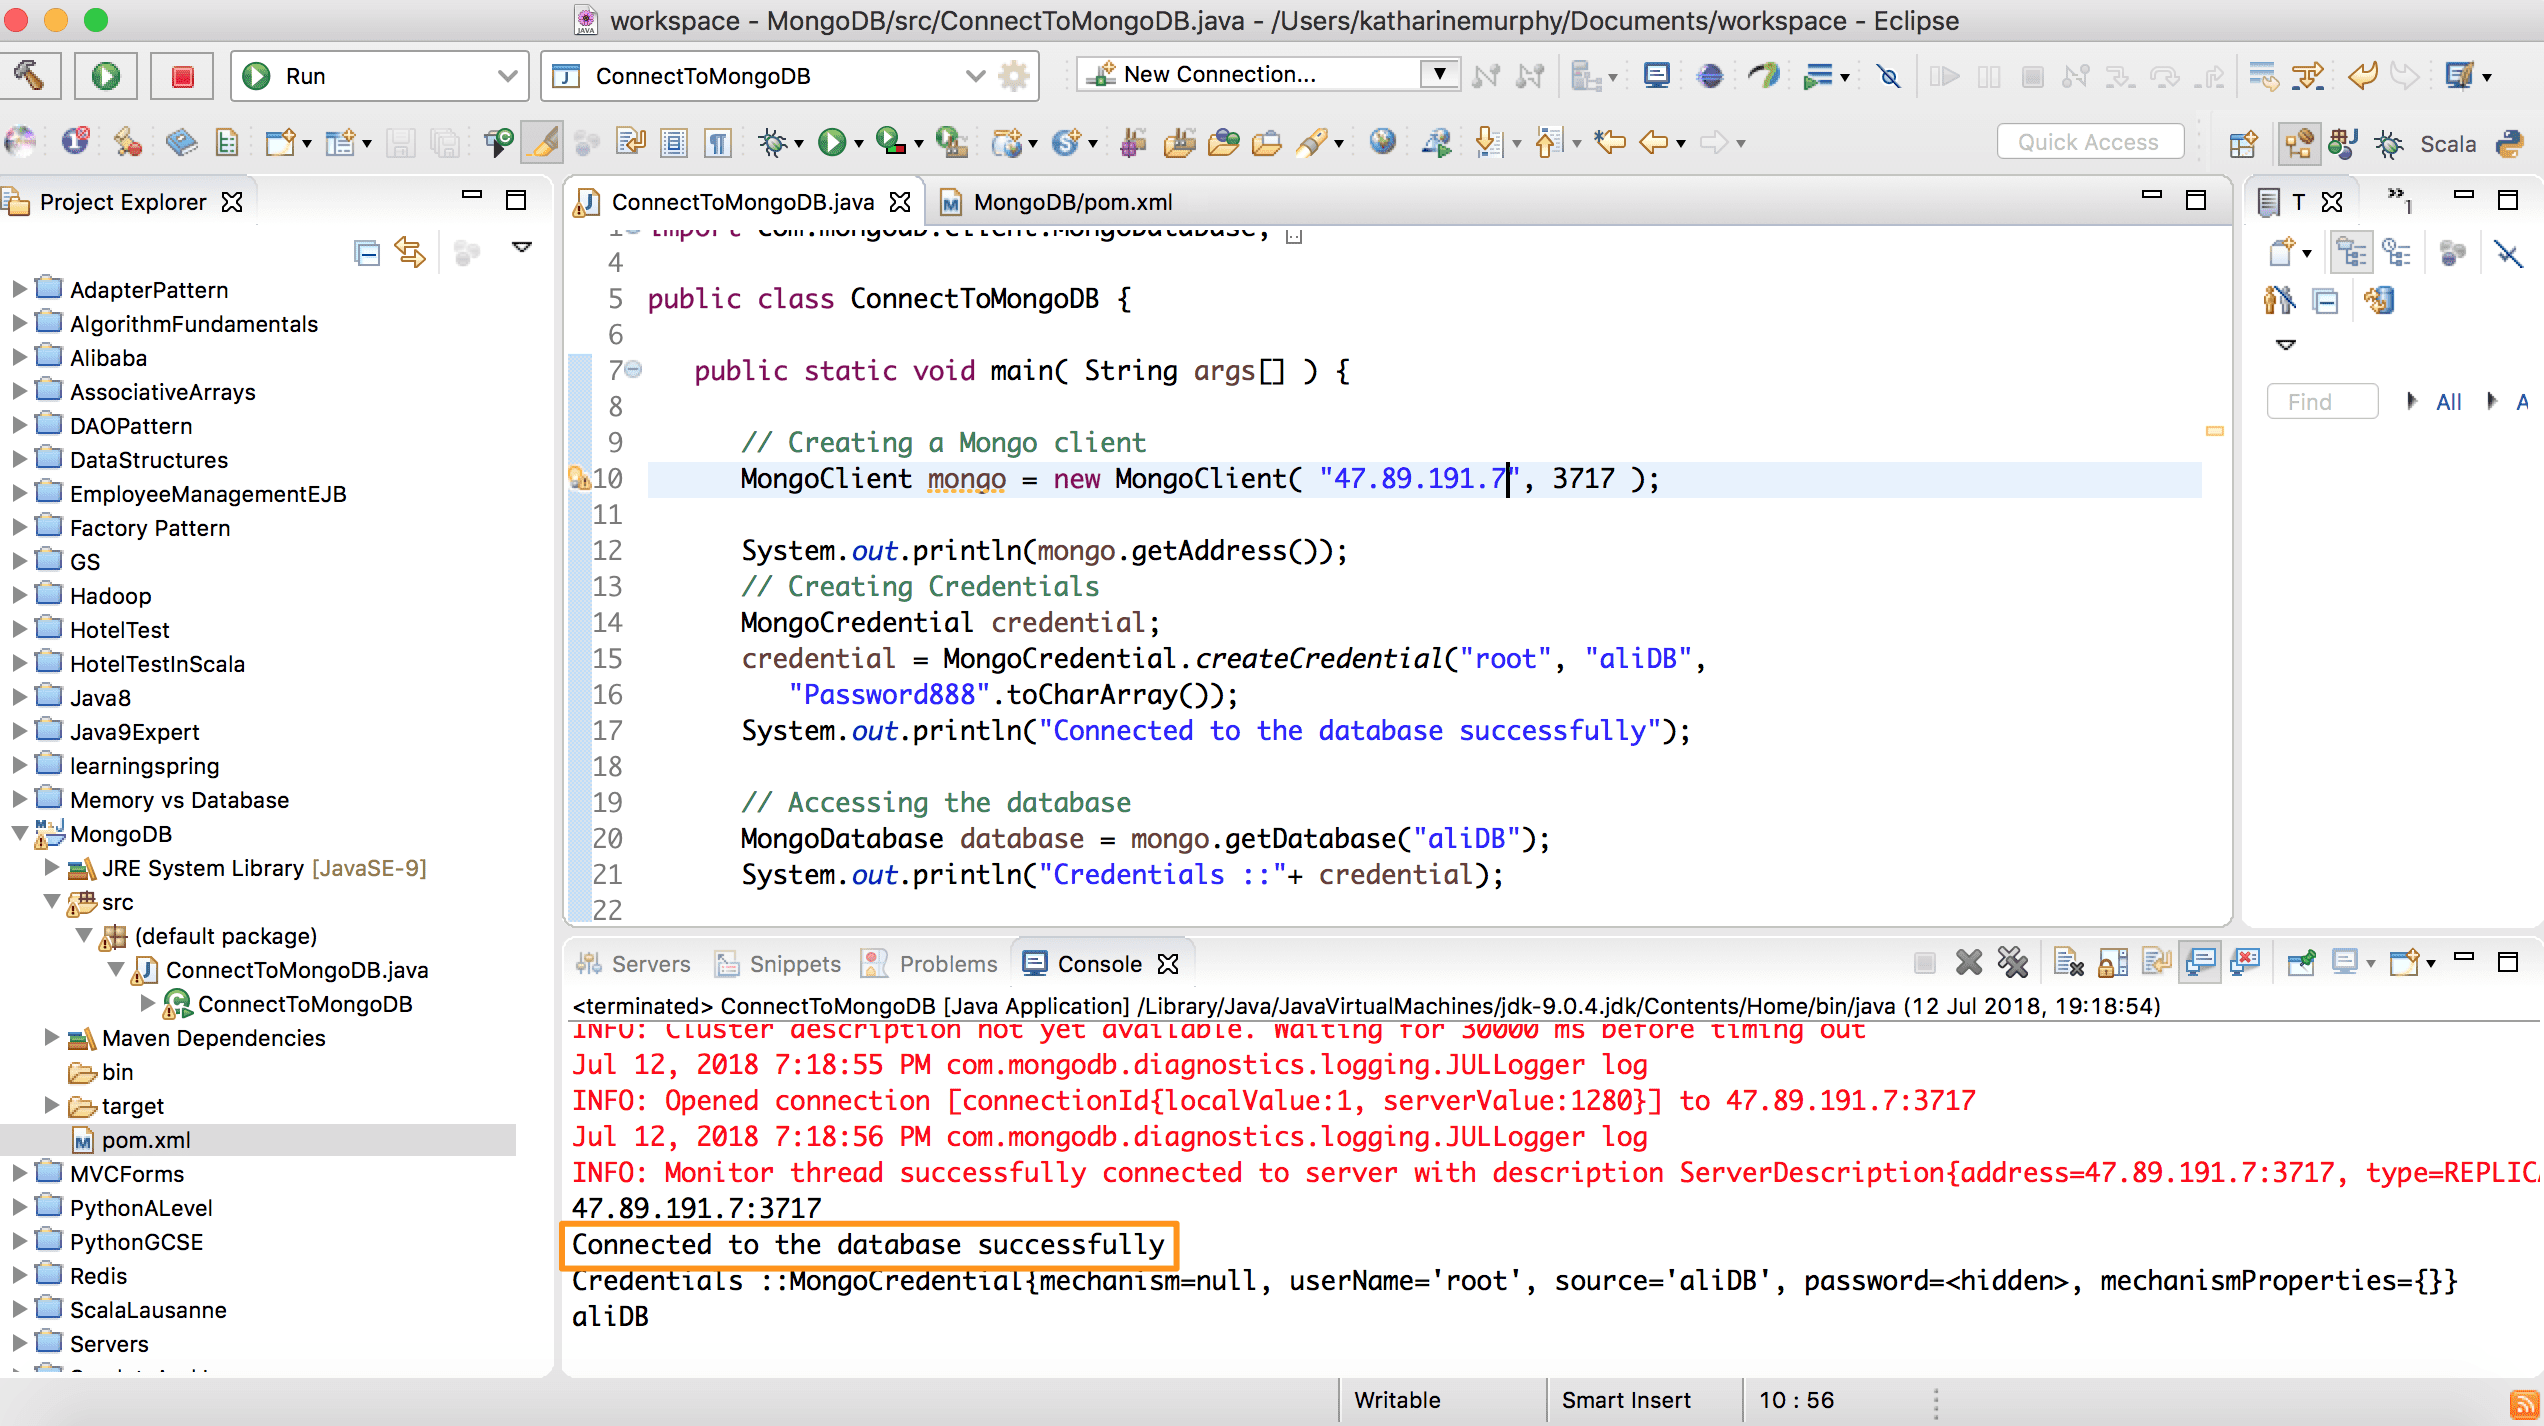Open the launch configuration gear settings
Image resolution: width=2544 pixels, height=1426 pixels.
coord(1014,76)
